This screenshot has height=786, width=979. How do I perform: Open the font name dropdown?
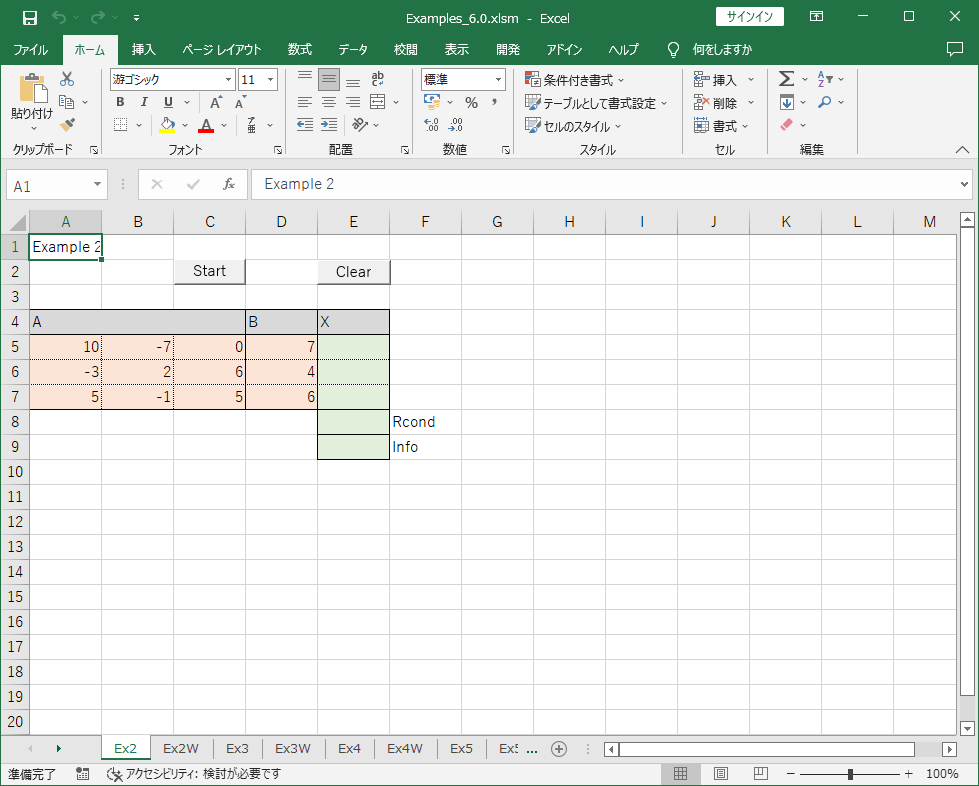(229, 80)
